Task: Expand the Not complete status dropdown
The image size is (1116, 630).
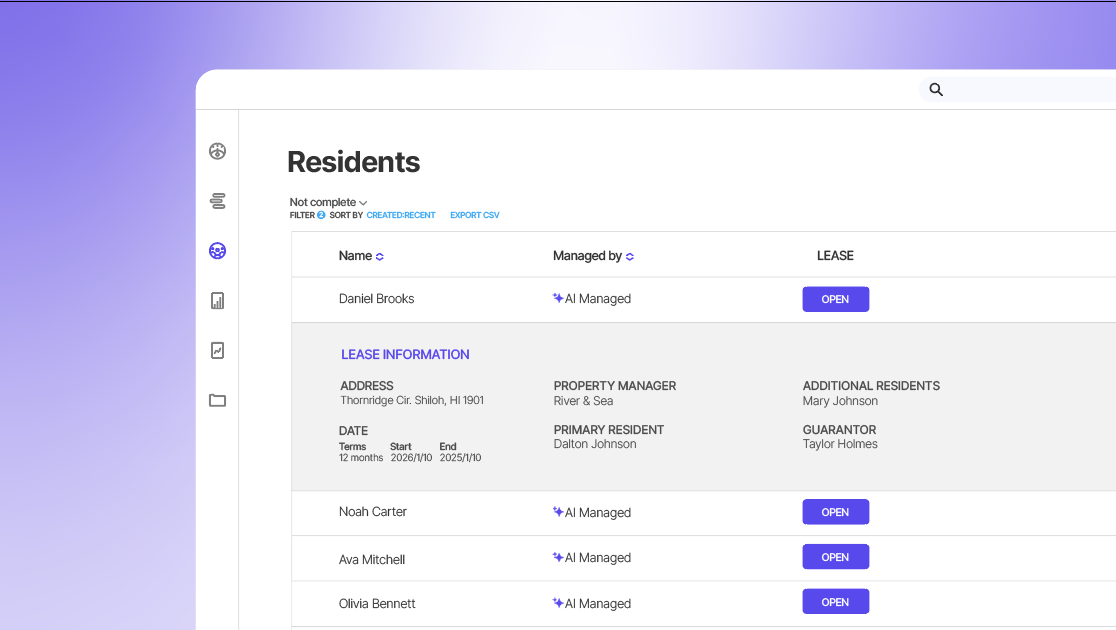Action: pos(328,203)
